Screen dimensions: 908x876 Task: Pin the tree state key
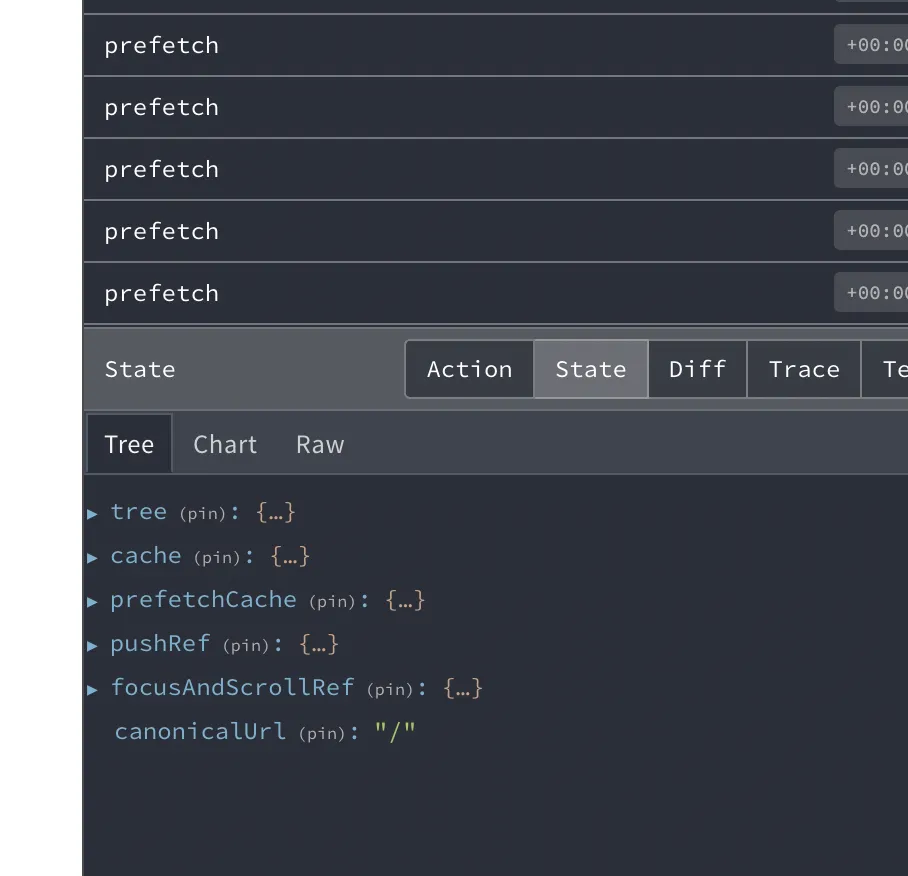(x=203, y=513)
